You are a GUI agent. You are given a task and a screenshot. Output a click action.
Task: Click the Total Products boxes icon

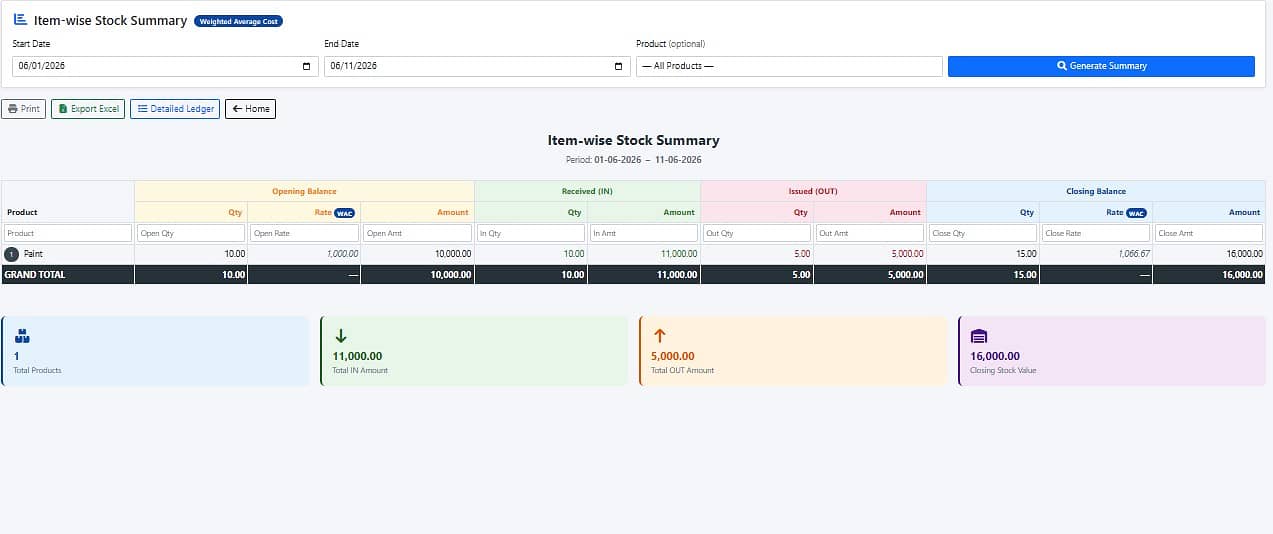coord(22,337)
